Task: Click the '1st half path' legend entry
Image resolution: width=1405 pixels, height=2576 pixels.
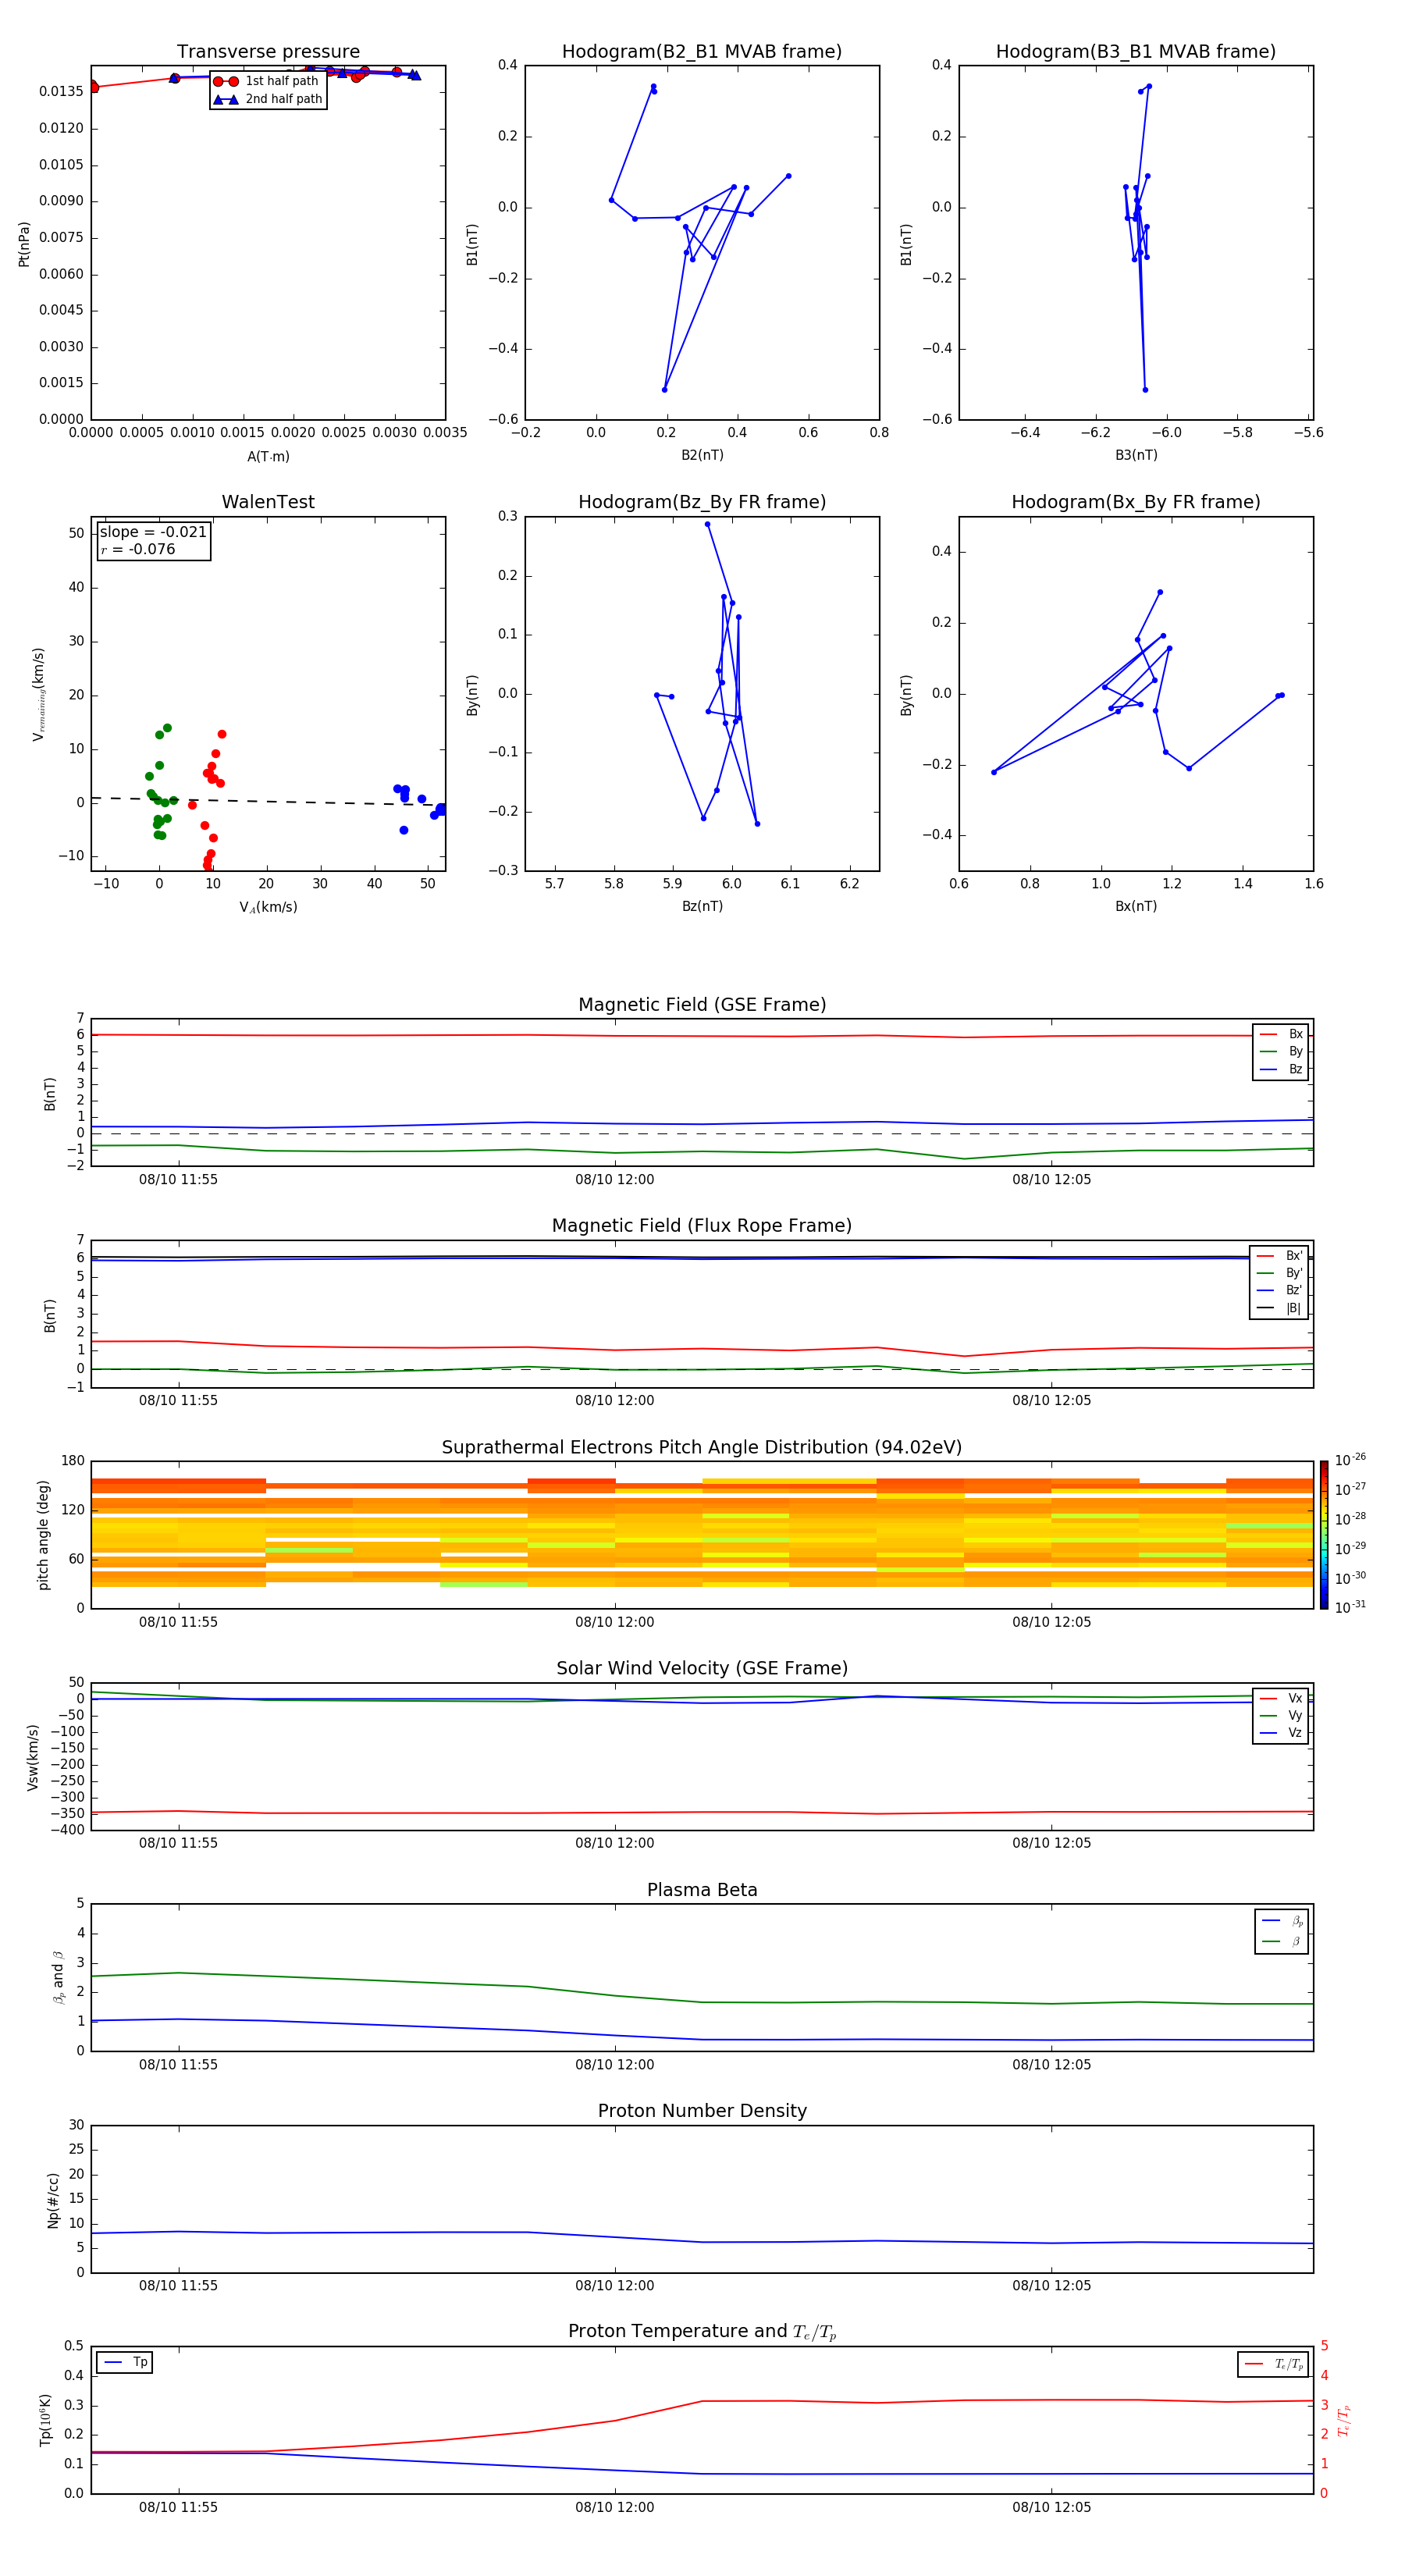Action: point(267,81)
